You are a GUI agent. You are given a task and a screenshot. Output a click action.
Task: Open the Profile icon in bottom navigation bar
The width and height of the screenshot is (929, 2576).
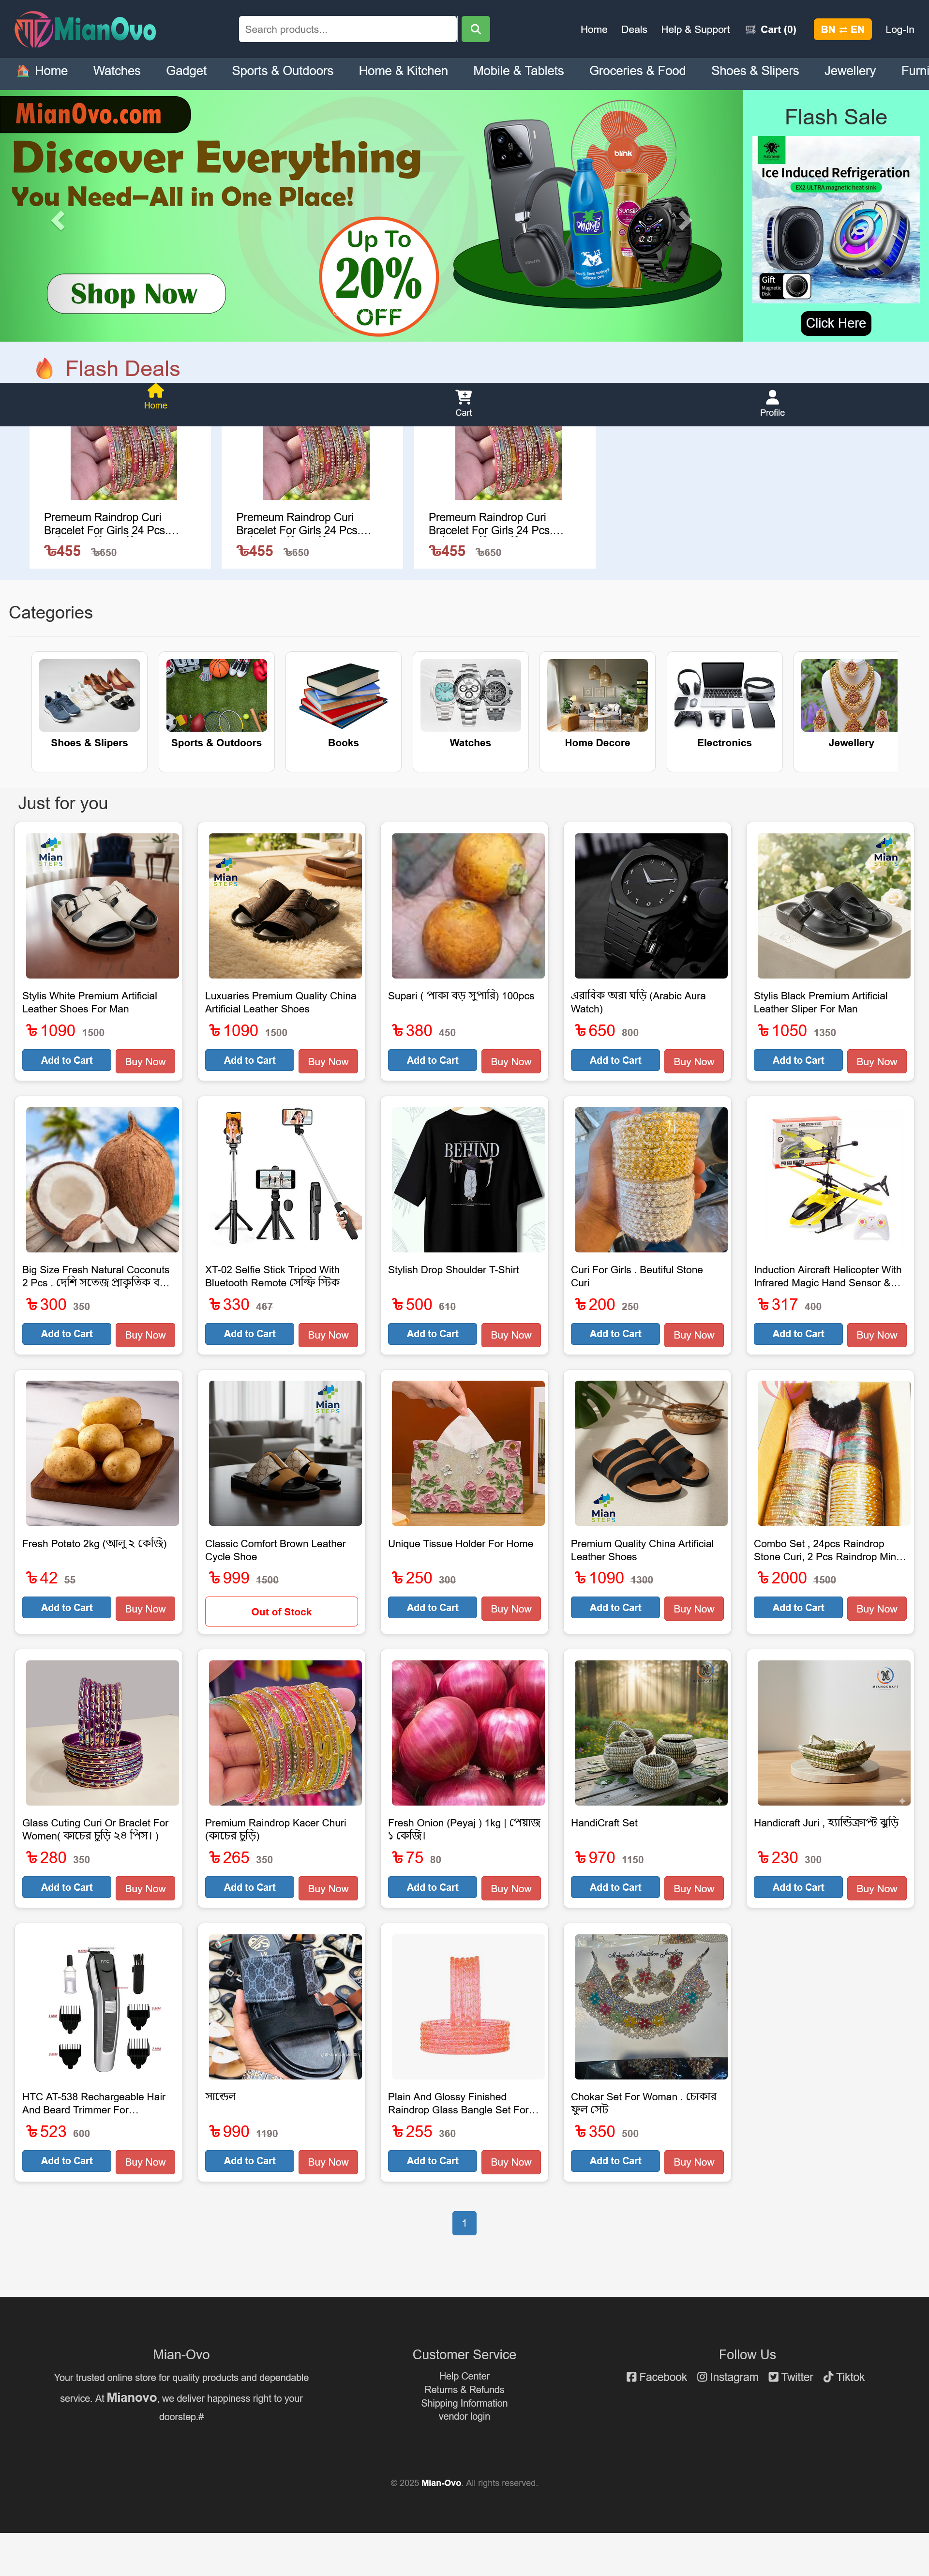point(772,403)
